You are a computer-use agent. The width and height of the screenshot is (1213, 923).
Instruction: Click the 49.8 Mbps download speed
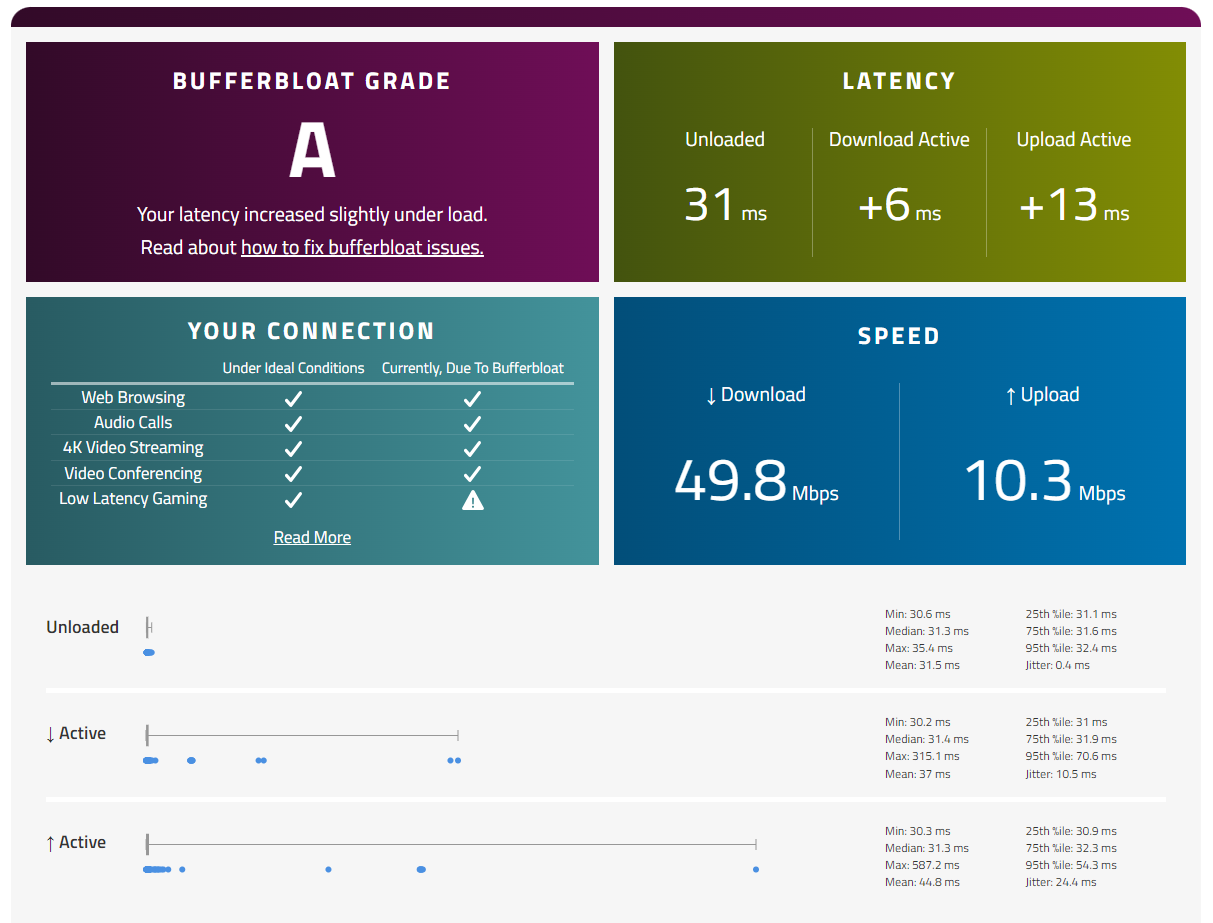tap(756, 481)
